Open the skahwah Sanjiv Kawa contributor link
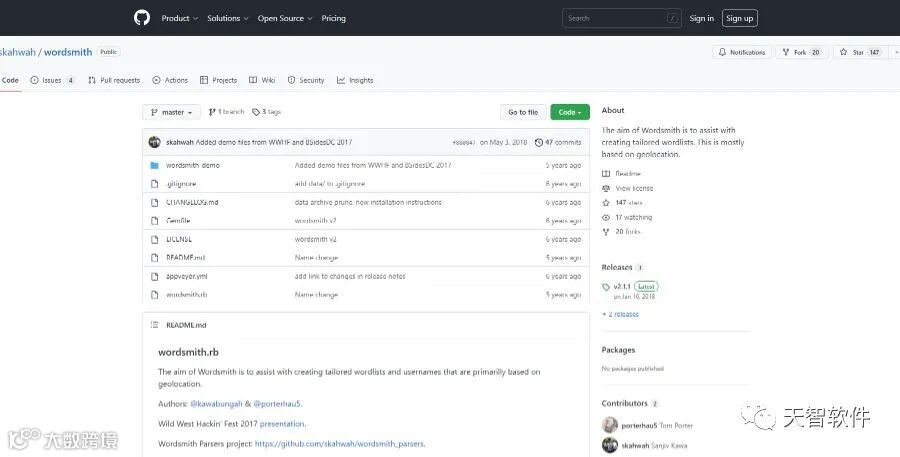This screenshot has width=900, height=457. click(654, 446)
